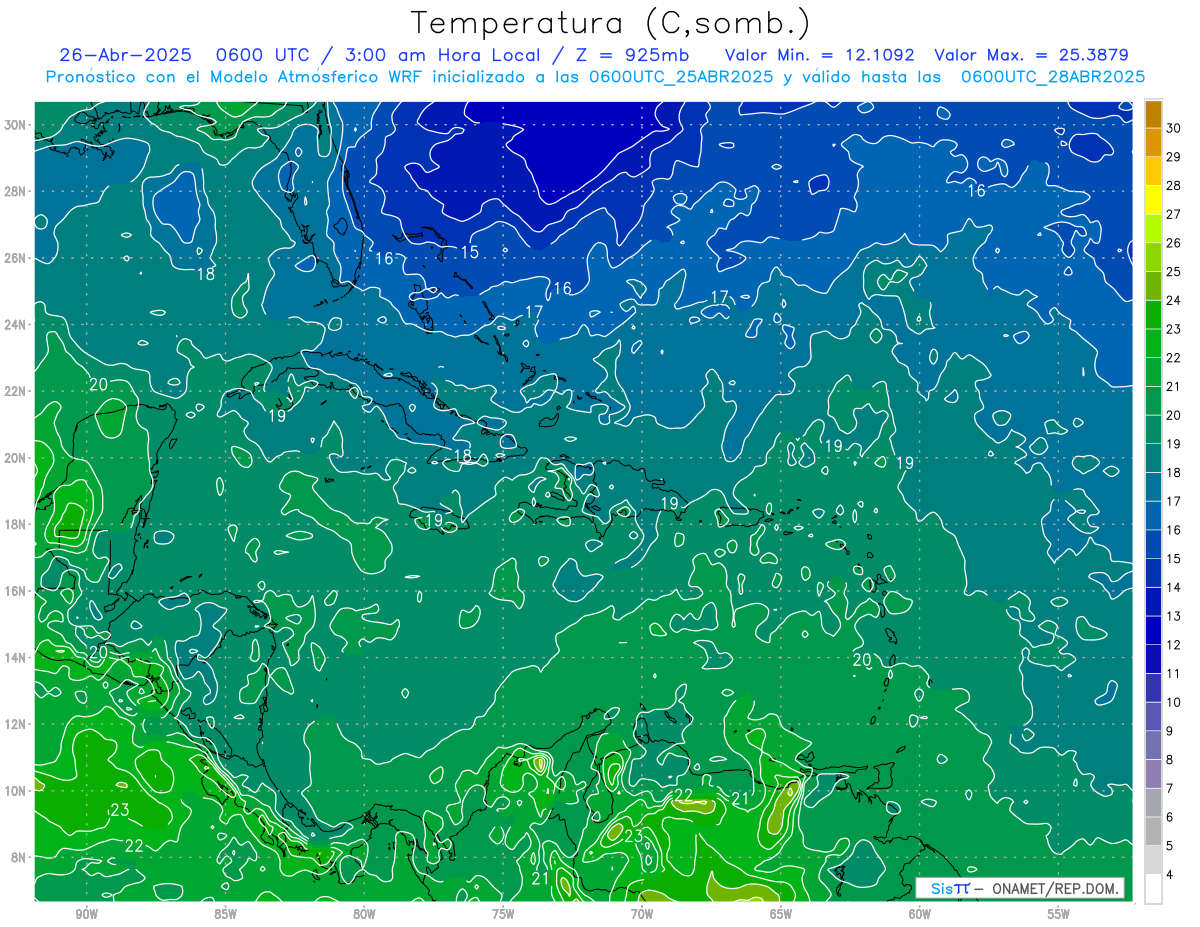Click the color scale label "12"

coord(1174,645)
